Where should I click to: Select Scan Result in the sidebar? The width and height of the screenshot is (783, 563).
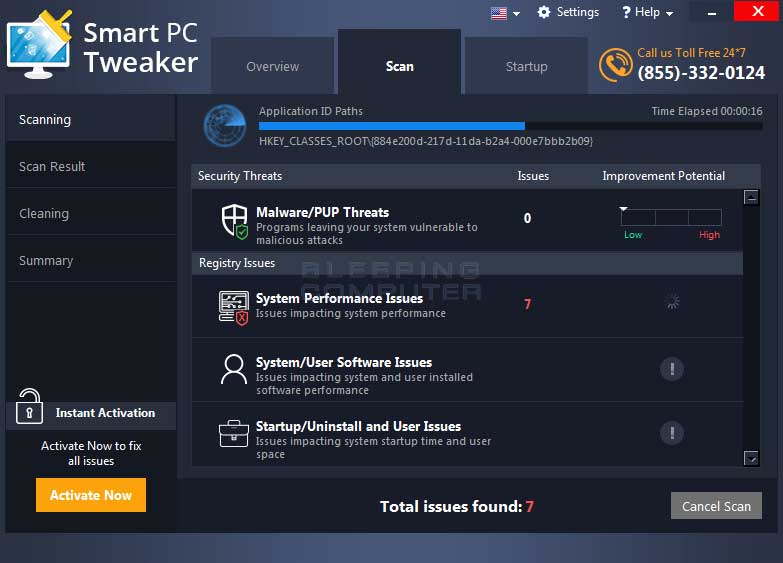[52, 167]
